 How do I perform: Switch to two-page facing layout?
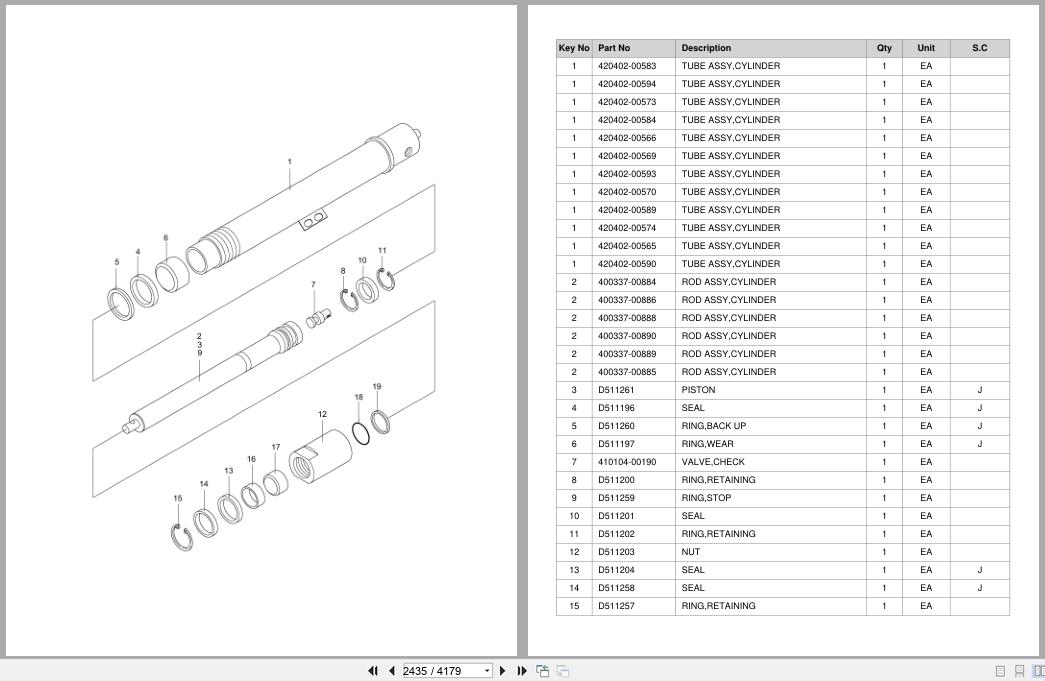pos(1038,671)
